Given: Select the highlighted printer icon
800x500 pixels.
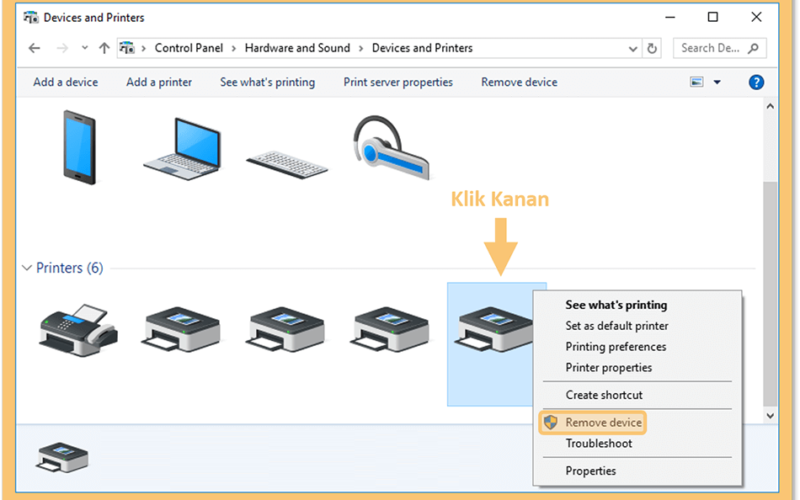Looking at the screenshot, I should point(493,329).
